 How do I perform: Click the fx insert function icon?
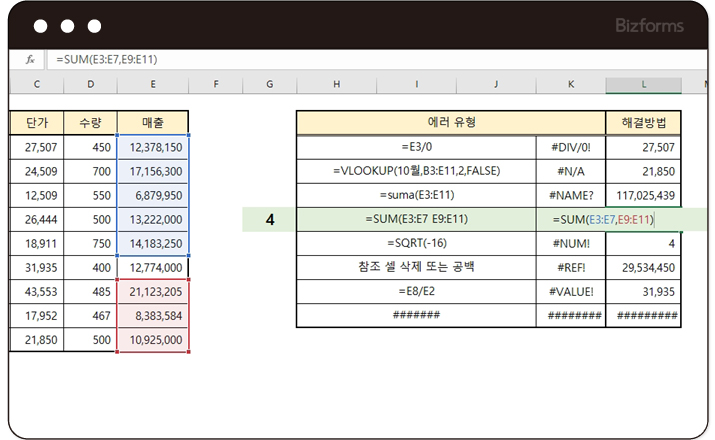pos(30,60)
